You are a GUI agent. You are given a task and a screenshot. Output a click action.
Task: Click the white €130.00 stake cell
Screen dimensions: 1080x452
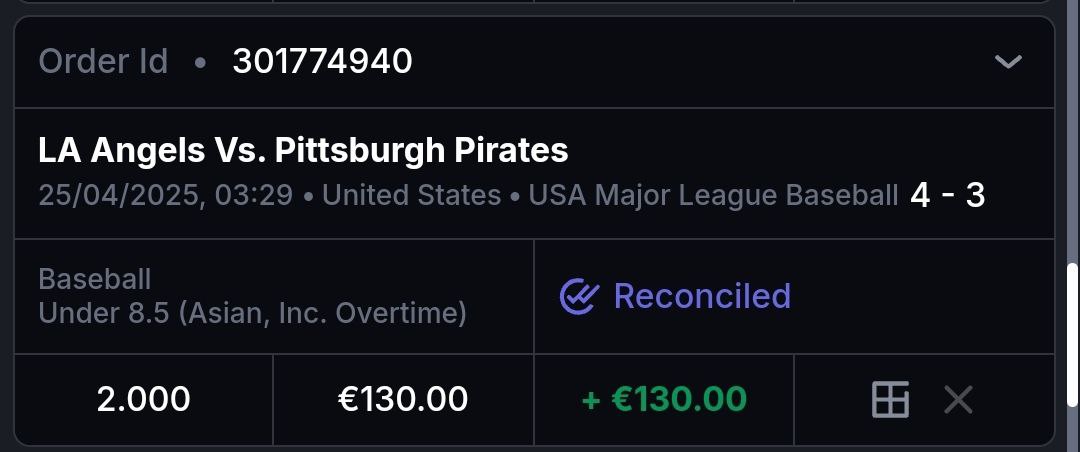click(403, 400)
